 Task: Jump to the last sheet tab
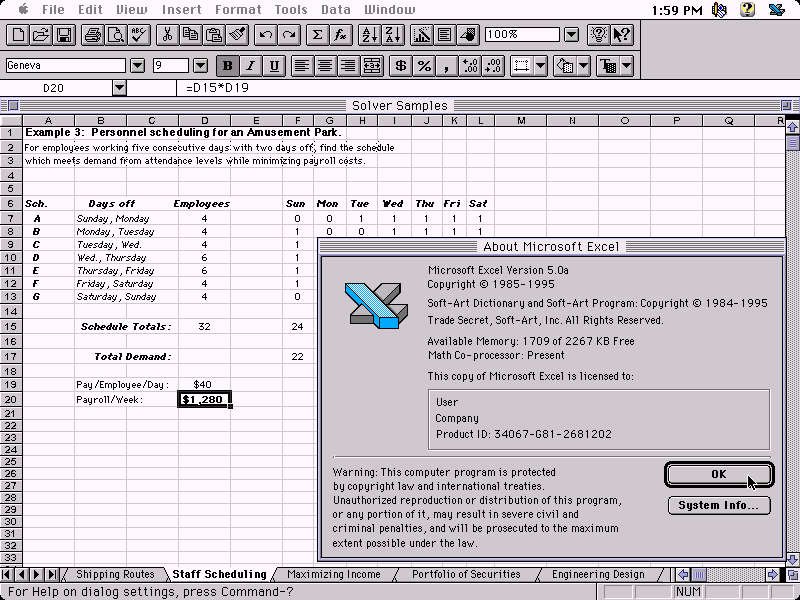(52, 574)
